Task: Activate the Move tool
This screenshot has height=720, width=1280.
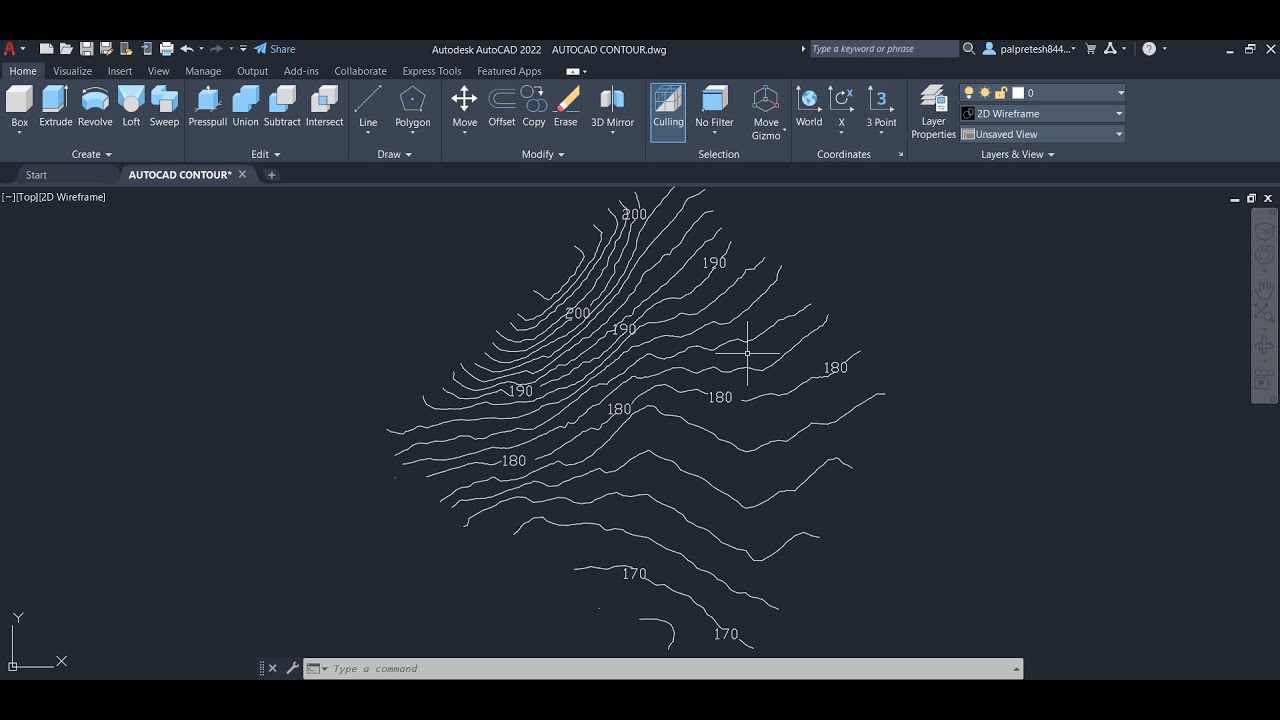Action: tap(464, 108)
